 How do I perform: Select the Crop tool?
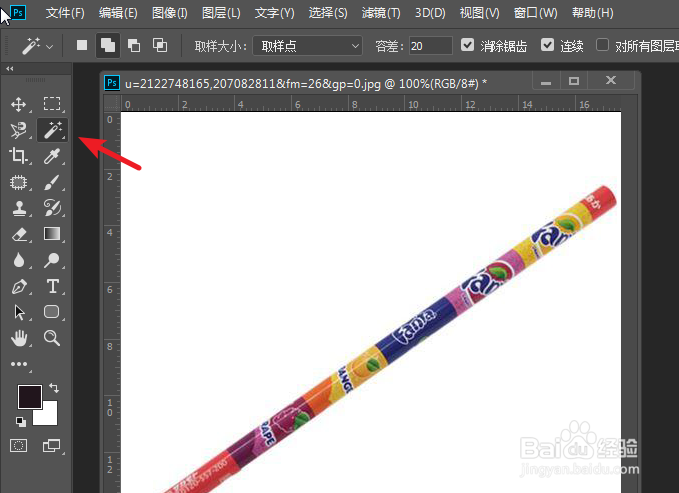coord(18,156)
